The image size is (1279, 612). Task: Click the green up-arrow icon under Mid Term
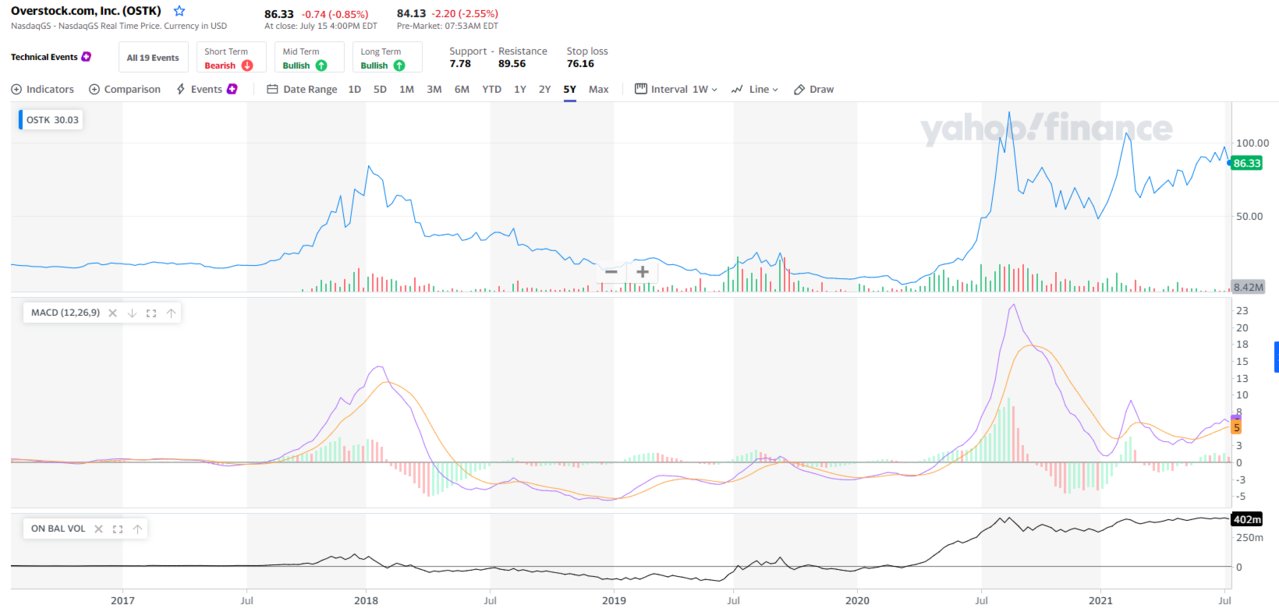tap(321, 66)
